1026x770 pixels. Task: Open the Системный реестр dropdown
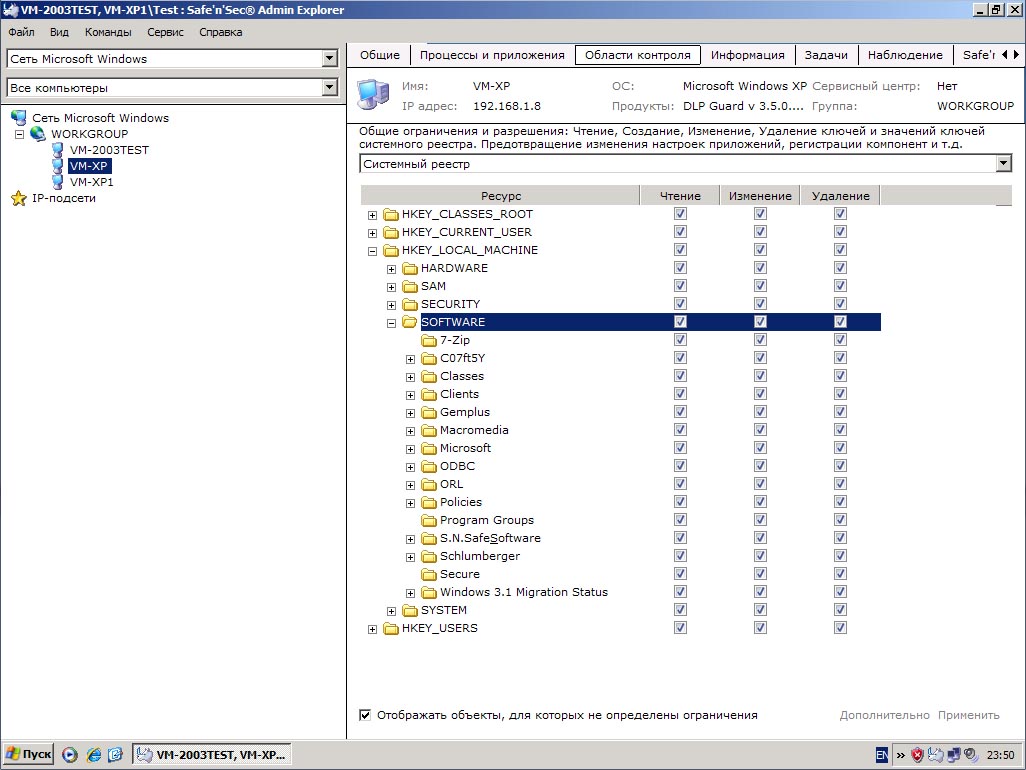pos(1003,164)
